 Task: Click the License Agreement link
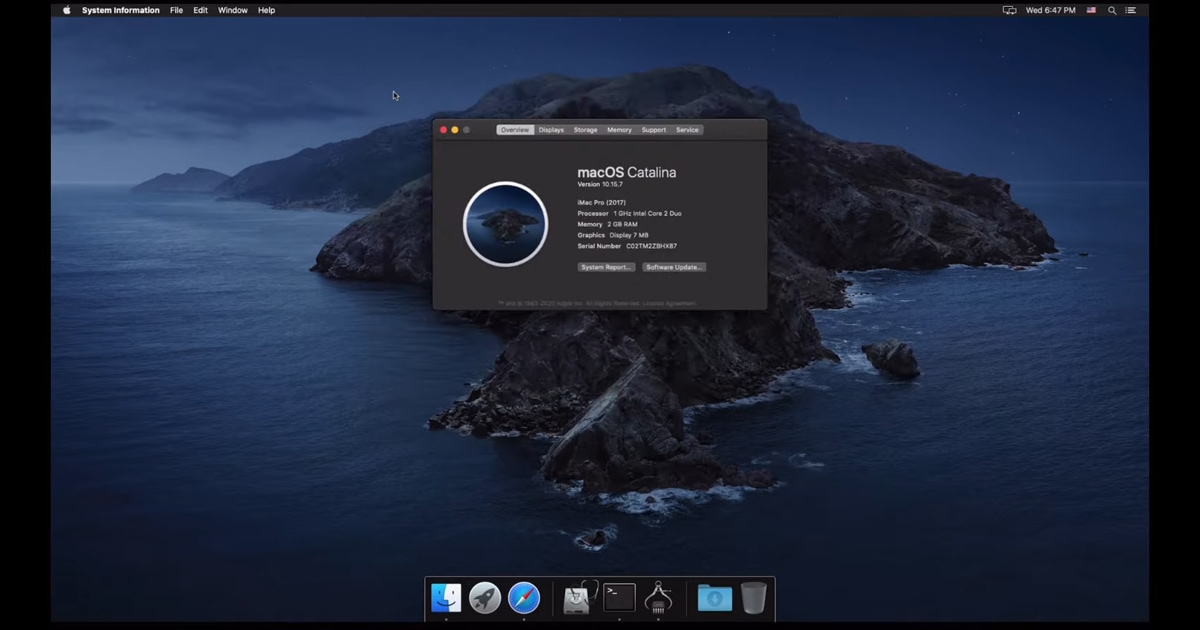(669, 303)
